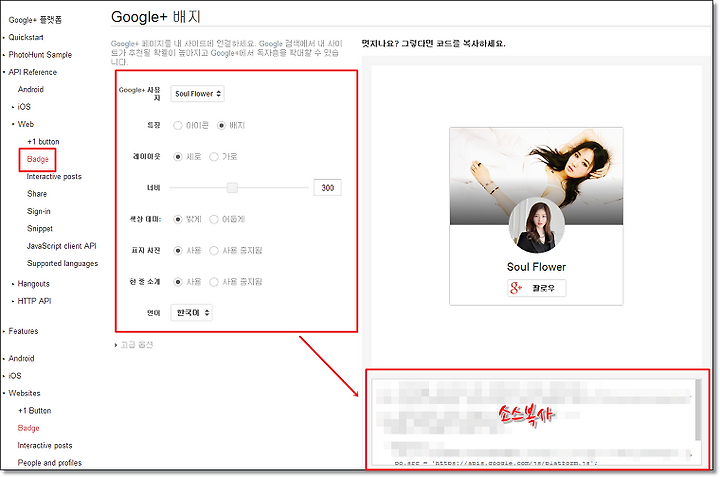Open Google+ 플랫폼 link at sidebar top
The height and width of the screenshot is (477, 720).
[x=35, y=20]
